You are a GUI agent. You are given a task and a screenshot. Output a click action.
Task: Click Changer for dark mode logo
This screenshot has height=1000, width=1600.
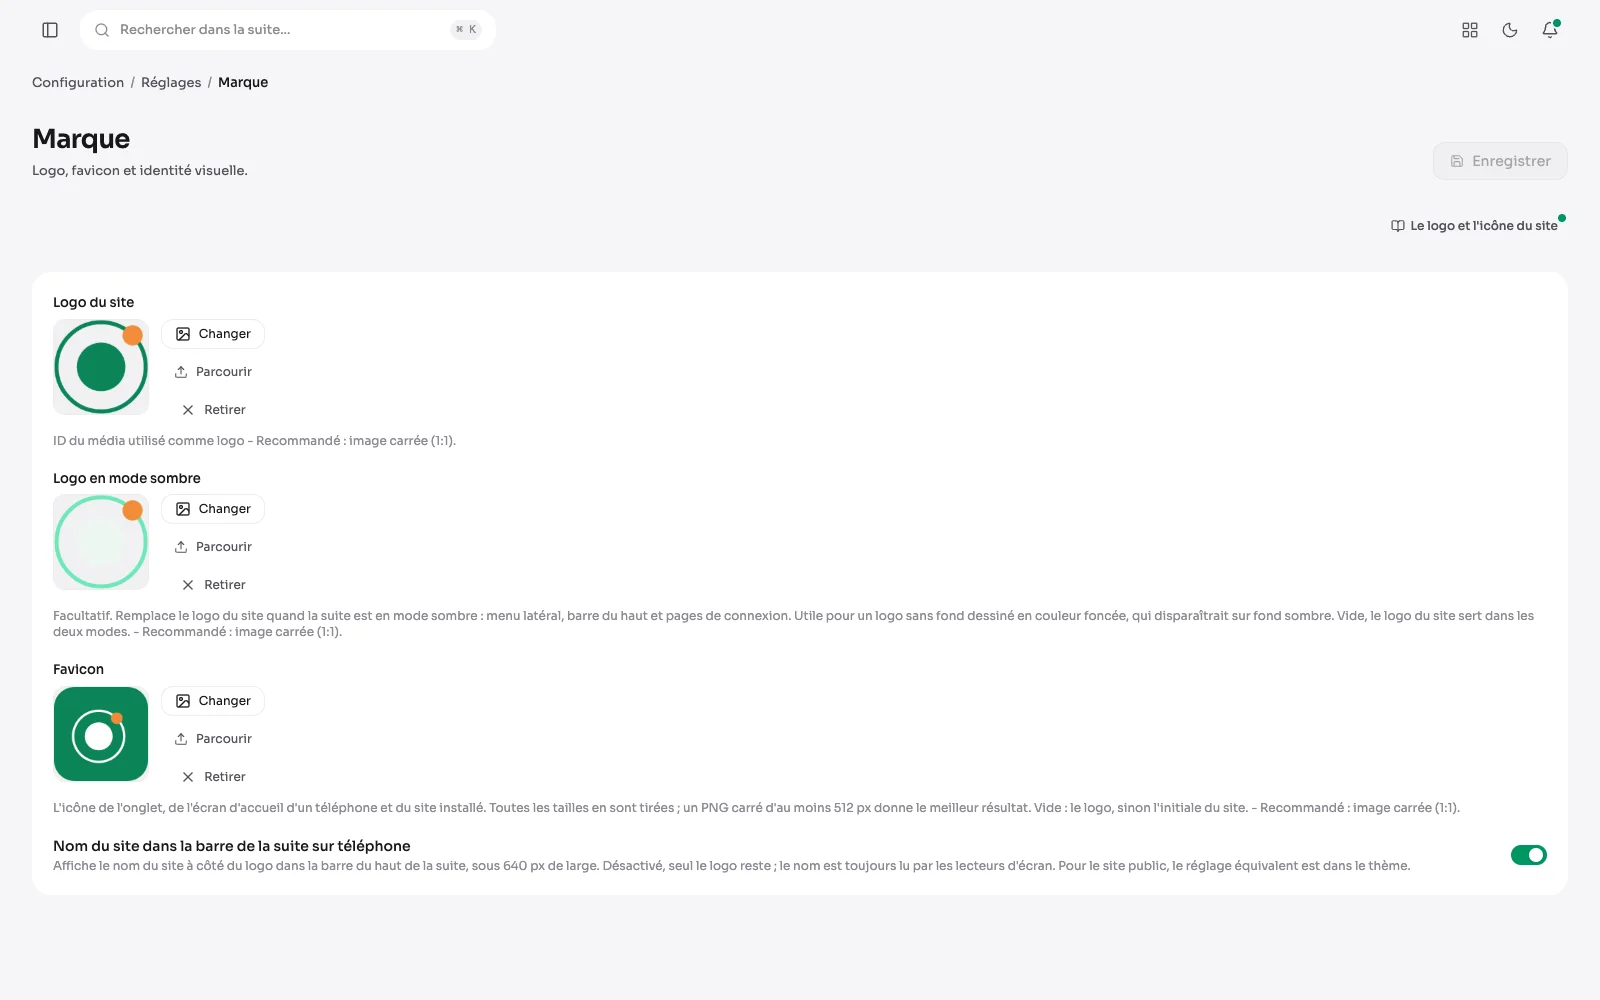click(x=213, y=509)
